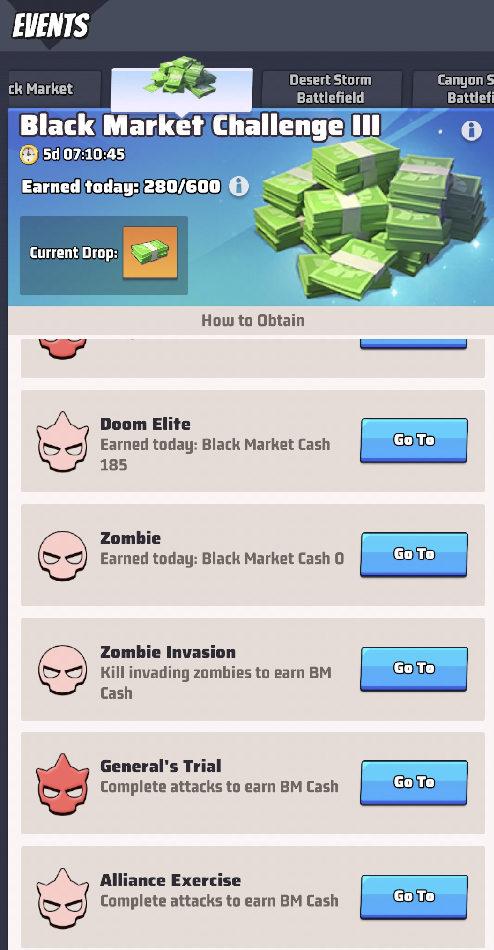
Task: Go To Alliance Exercise activity
Action: (414, 896)
